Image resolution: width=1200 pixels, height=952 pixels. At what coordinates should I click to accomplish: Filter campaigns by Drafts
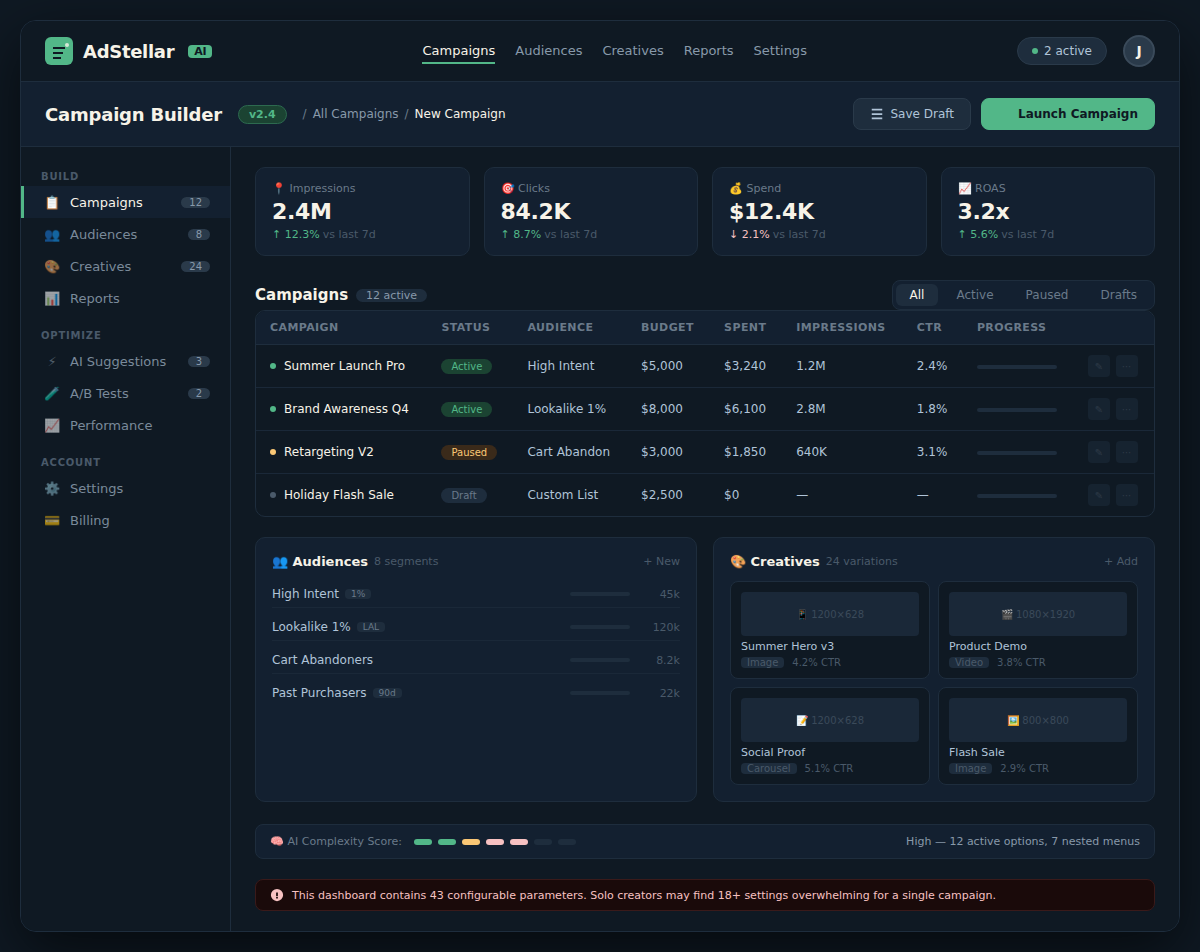tap(1119, 295)
